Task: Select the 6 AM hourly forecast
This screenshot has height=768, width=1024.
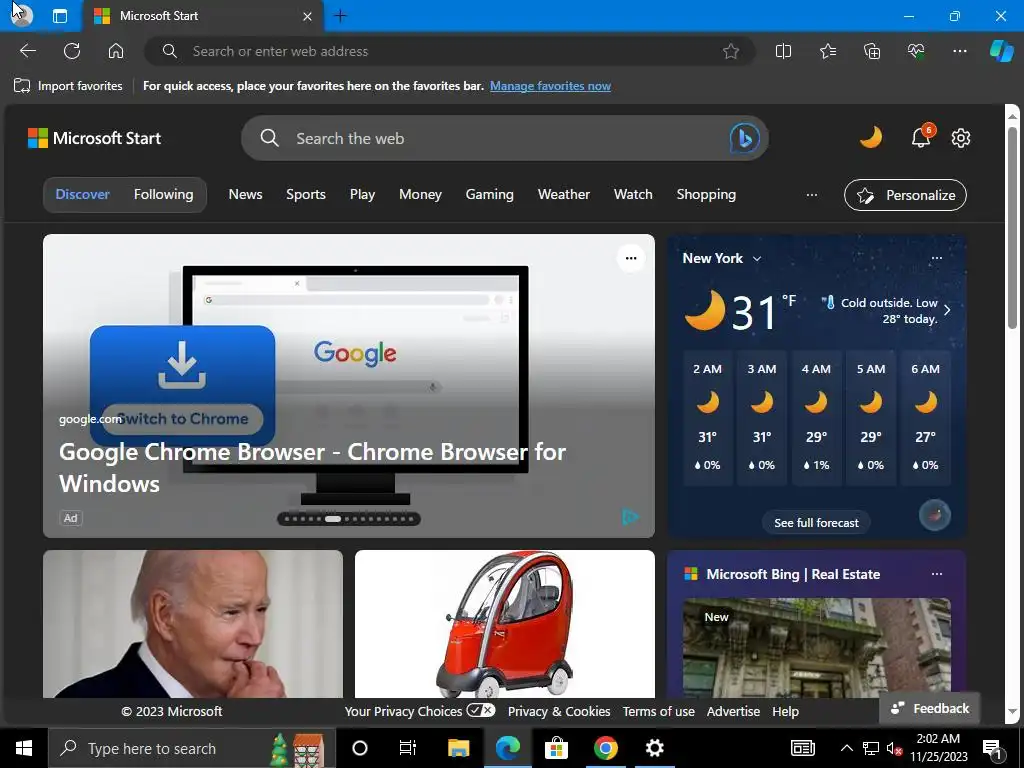Action: click(925, 417)
